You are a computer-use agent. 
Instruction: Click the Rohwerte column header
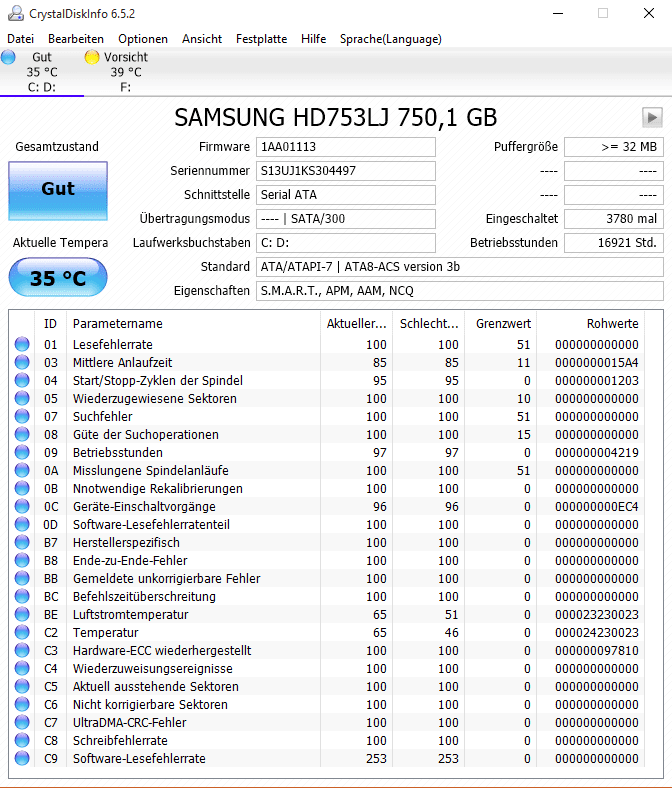[591, 324]
